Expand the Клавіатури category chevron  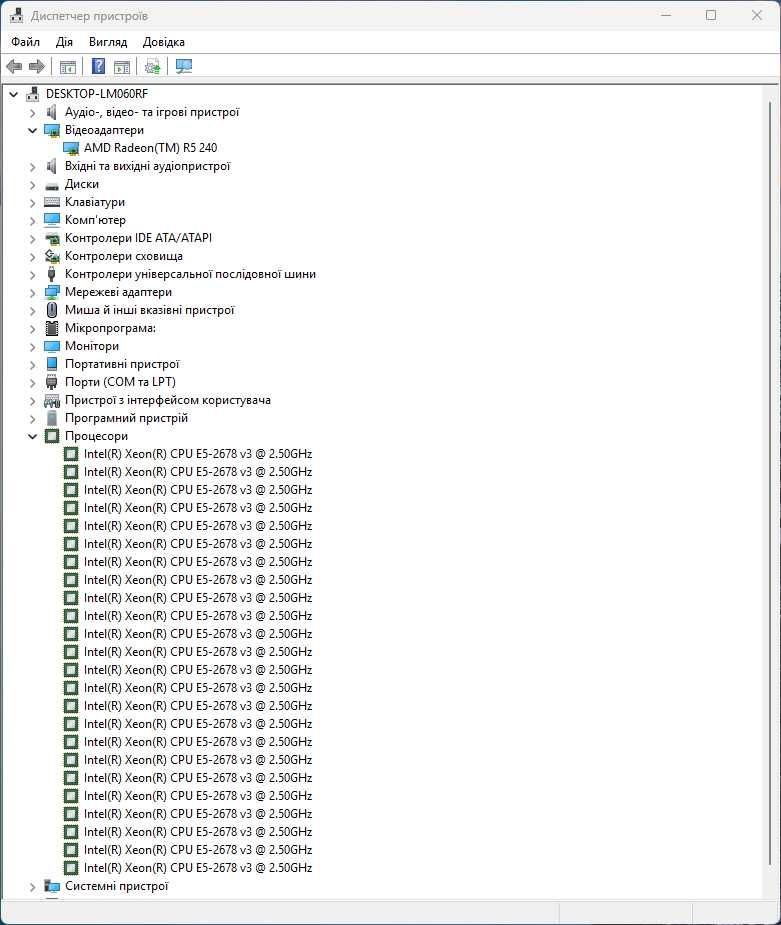(32, 203)
